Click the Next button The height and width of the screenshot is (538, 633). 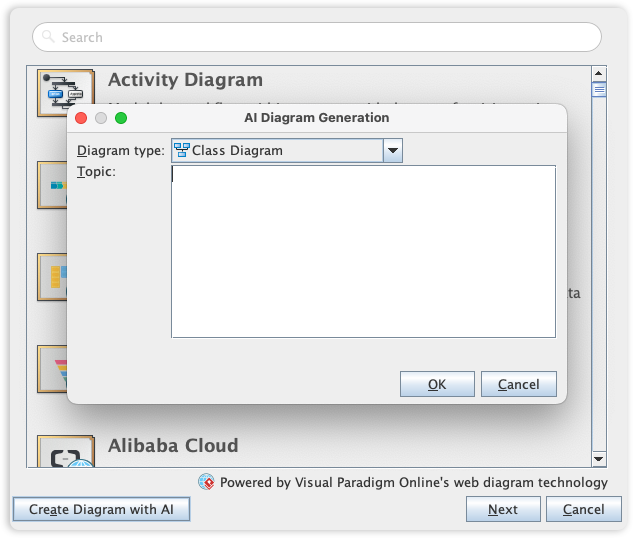[502, 509]
